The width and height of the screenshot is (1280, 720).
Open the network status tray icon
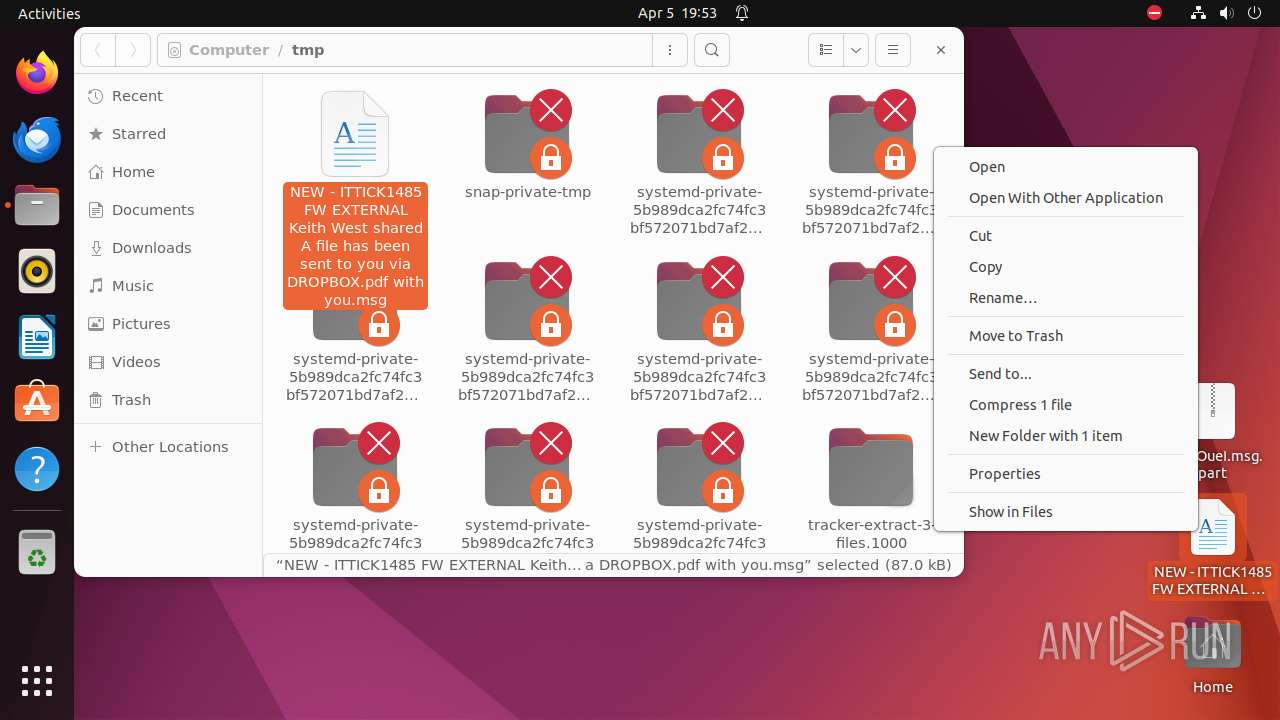point(1198,13)
